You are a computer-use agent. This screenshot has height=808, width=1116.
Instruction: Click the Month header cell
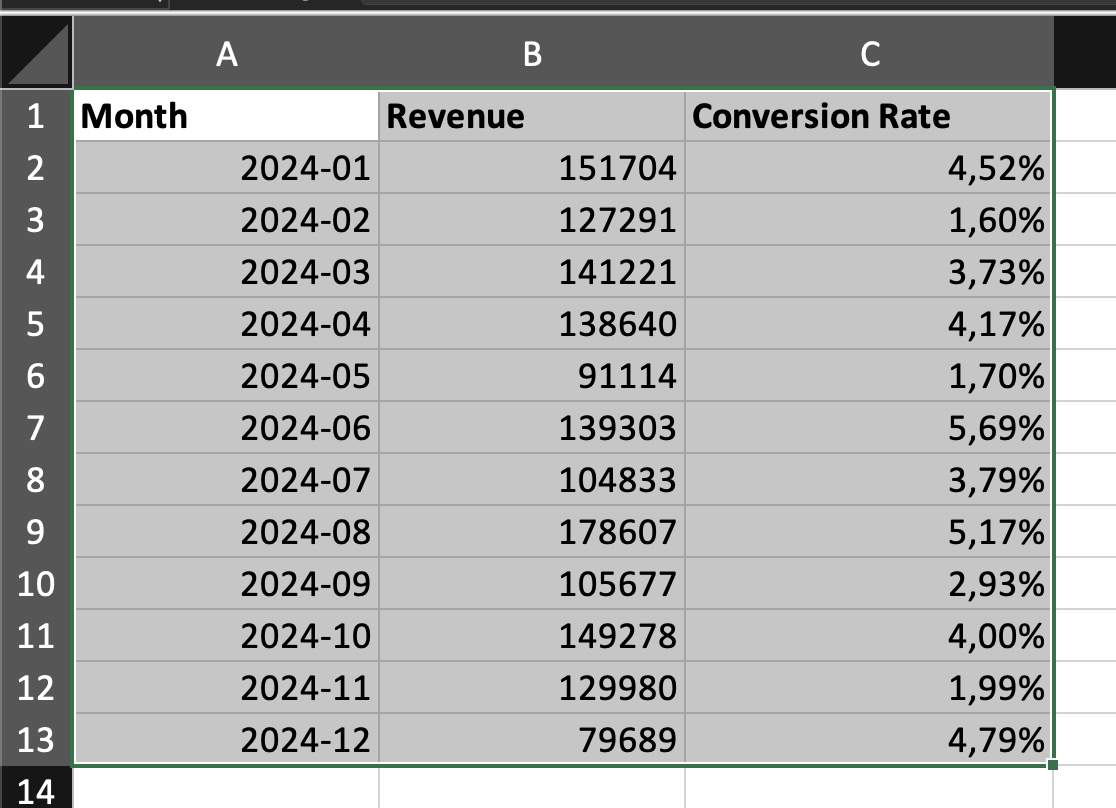pos(226,116)
